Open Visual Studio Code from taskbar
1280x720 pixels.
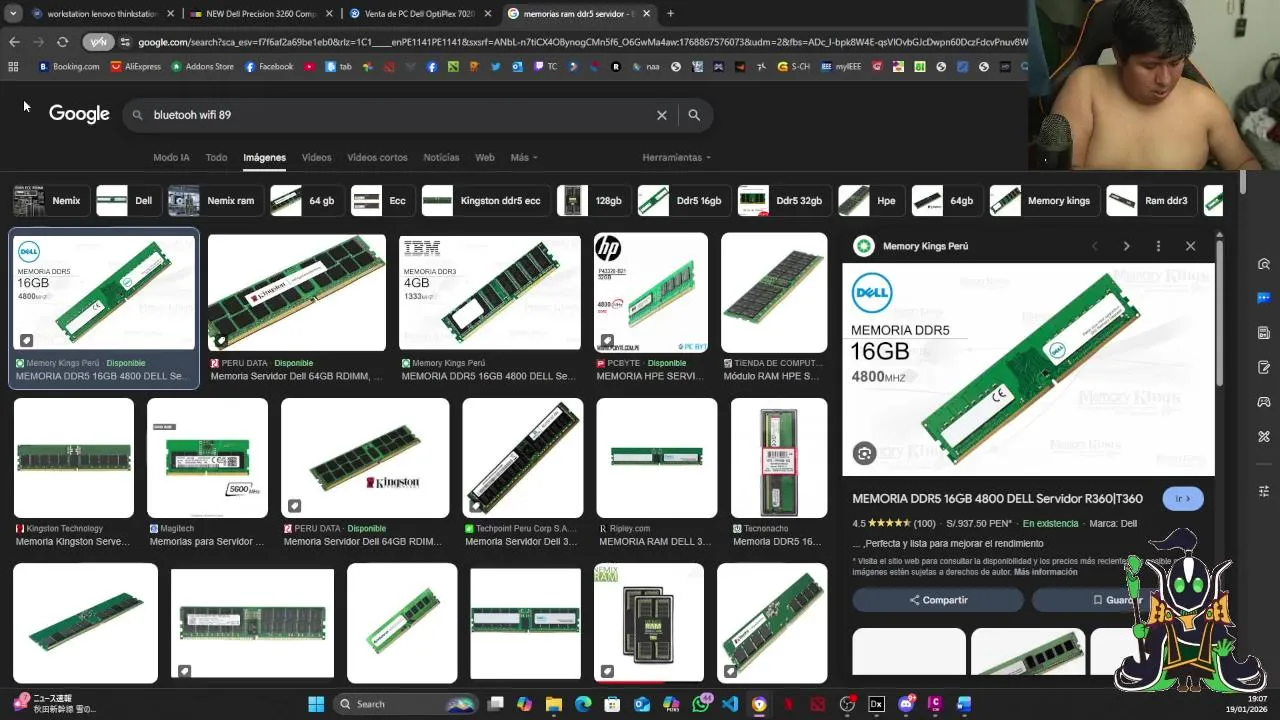coord(730,704)
